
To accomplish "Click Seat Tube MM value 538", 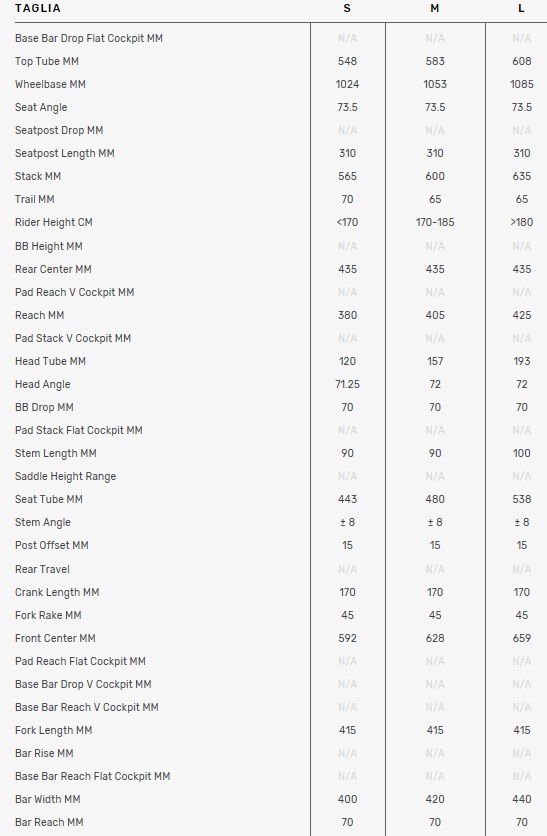I will [521, 500].
